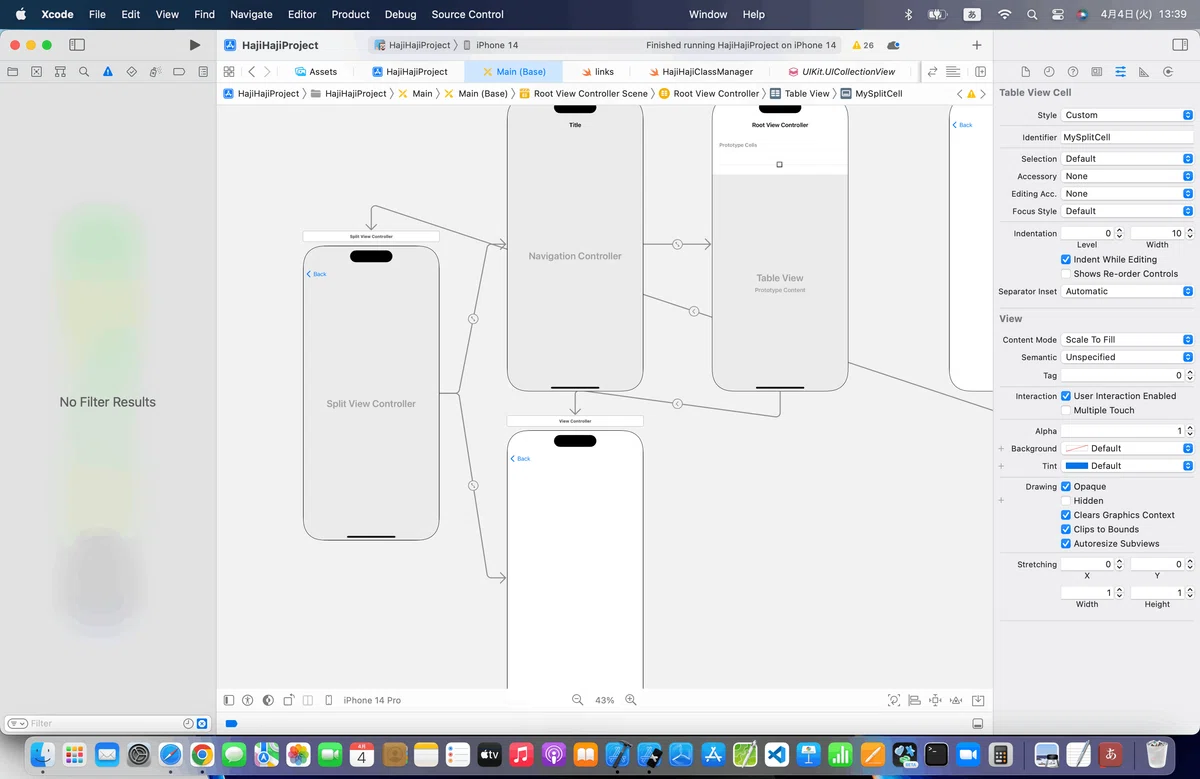Toggle Clips to Bounds checkbox
The image size is (1200, 779).
tap(1066, 529)
